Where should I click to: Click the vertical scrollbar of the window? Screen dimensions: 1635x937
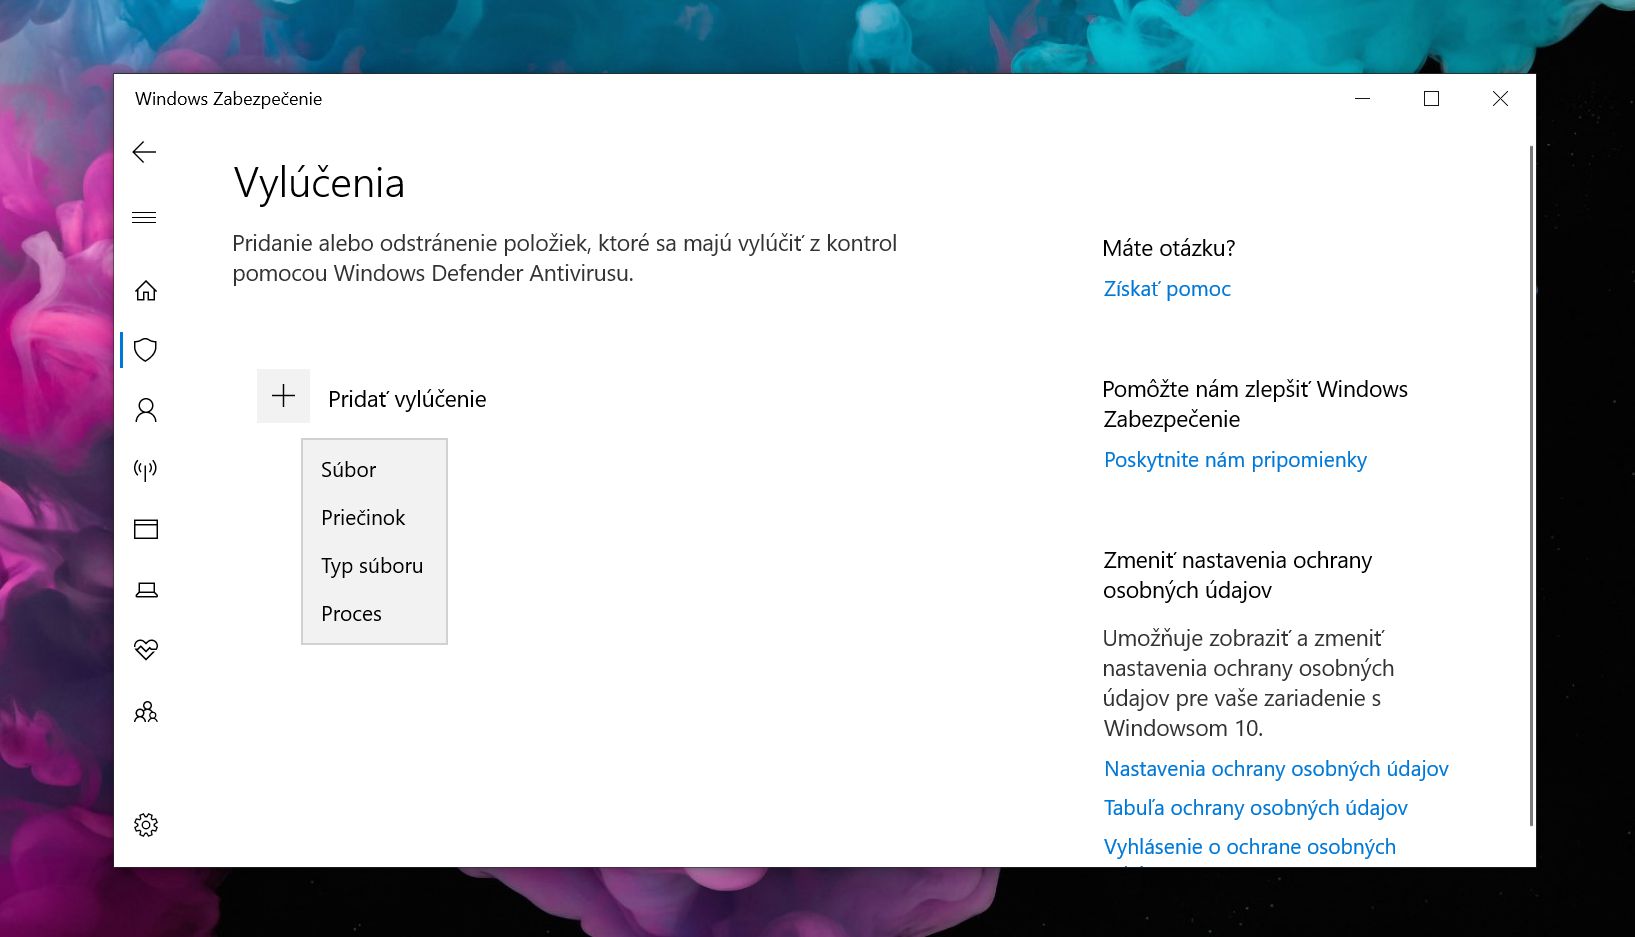click(1531, 486)
